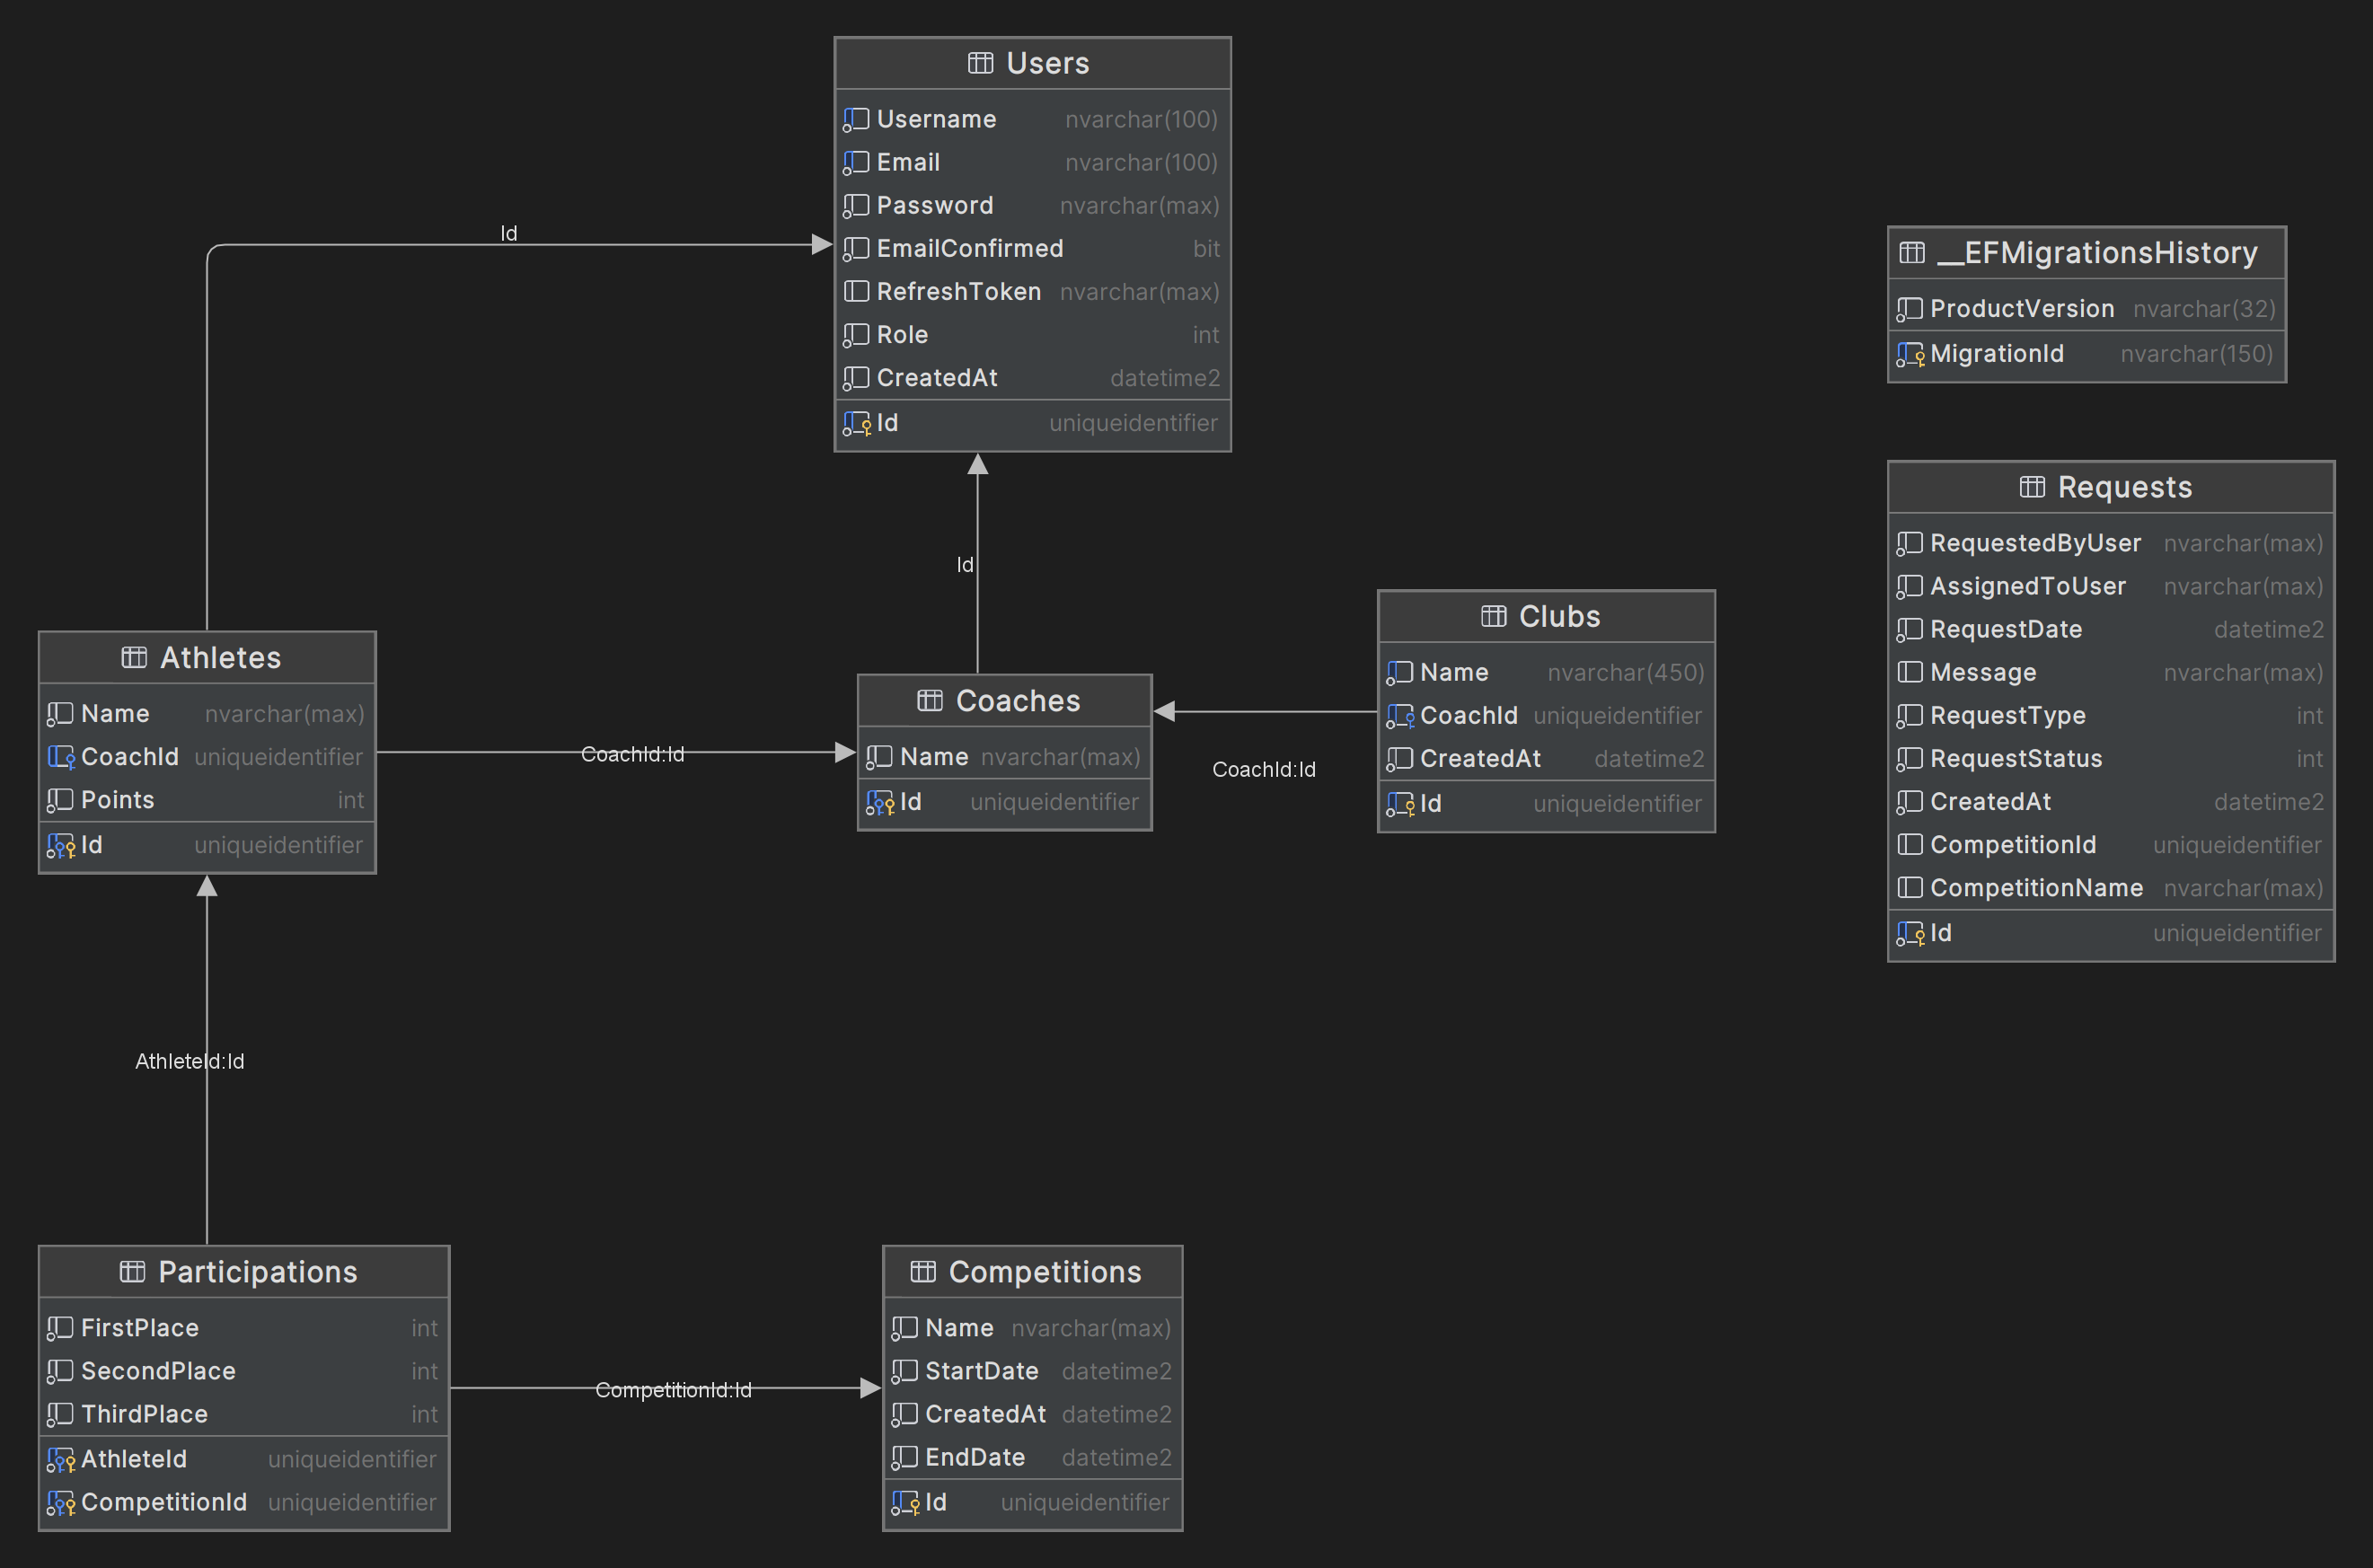Click the key icon of Participations CompetitionId
Image resolution: width=2373 pixels, height=1568 pixels.
click(61, 1502)
